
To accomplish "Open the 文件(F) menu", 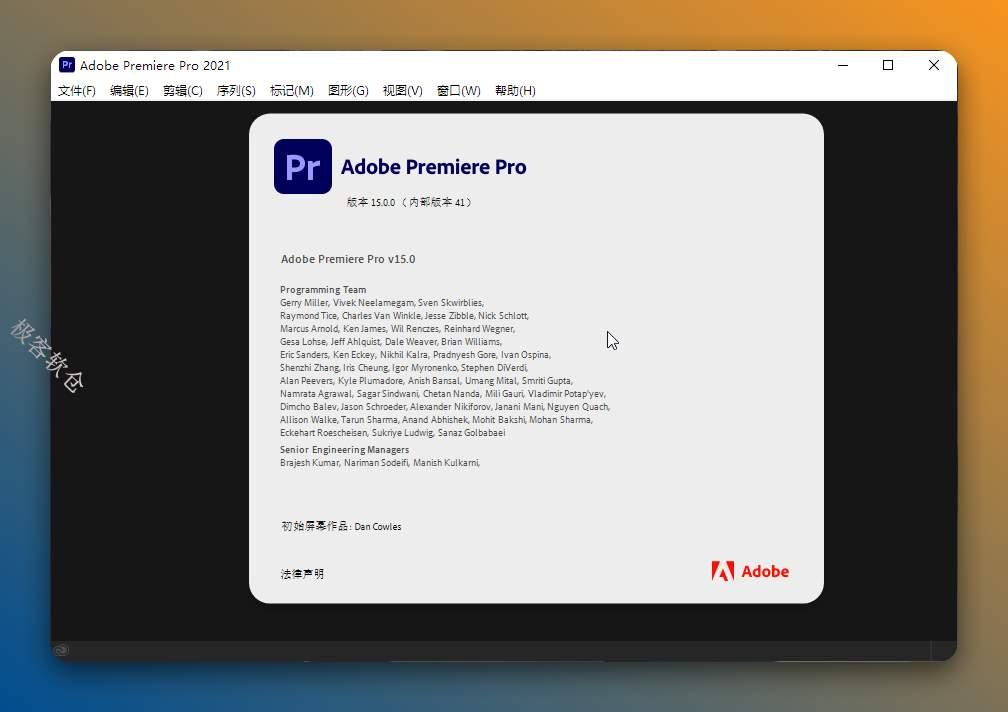I will point(76,91).
